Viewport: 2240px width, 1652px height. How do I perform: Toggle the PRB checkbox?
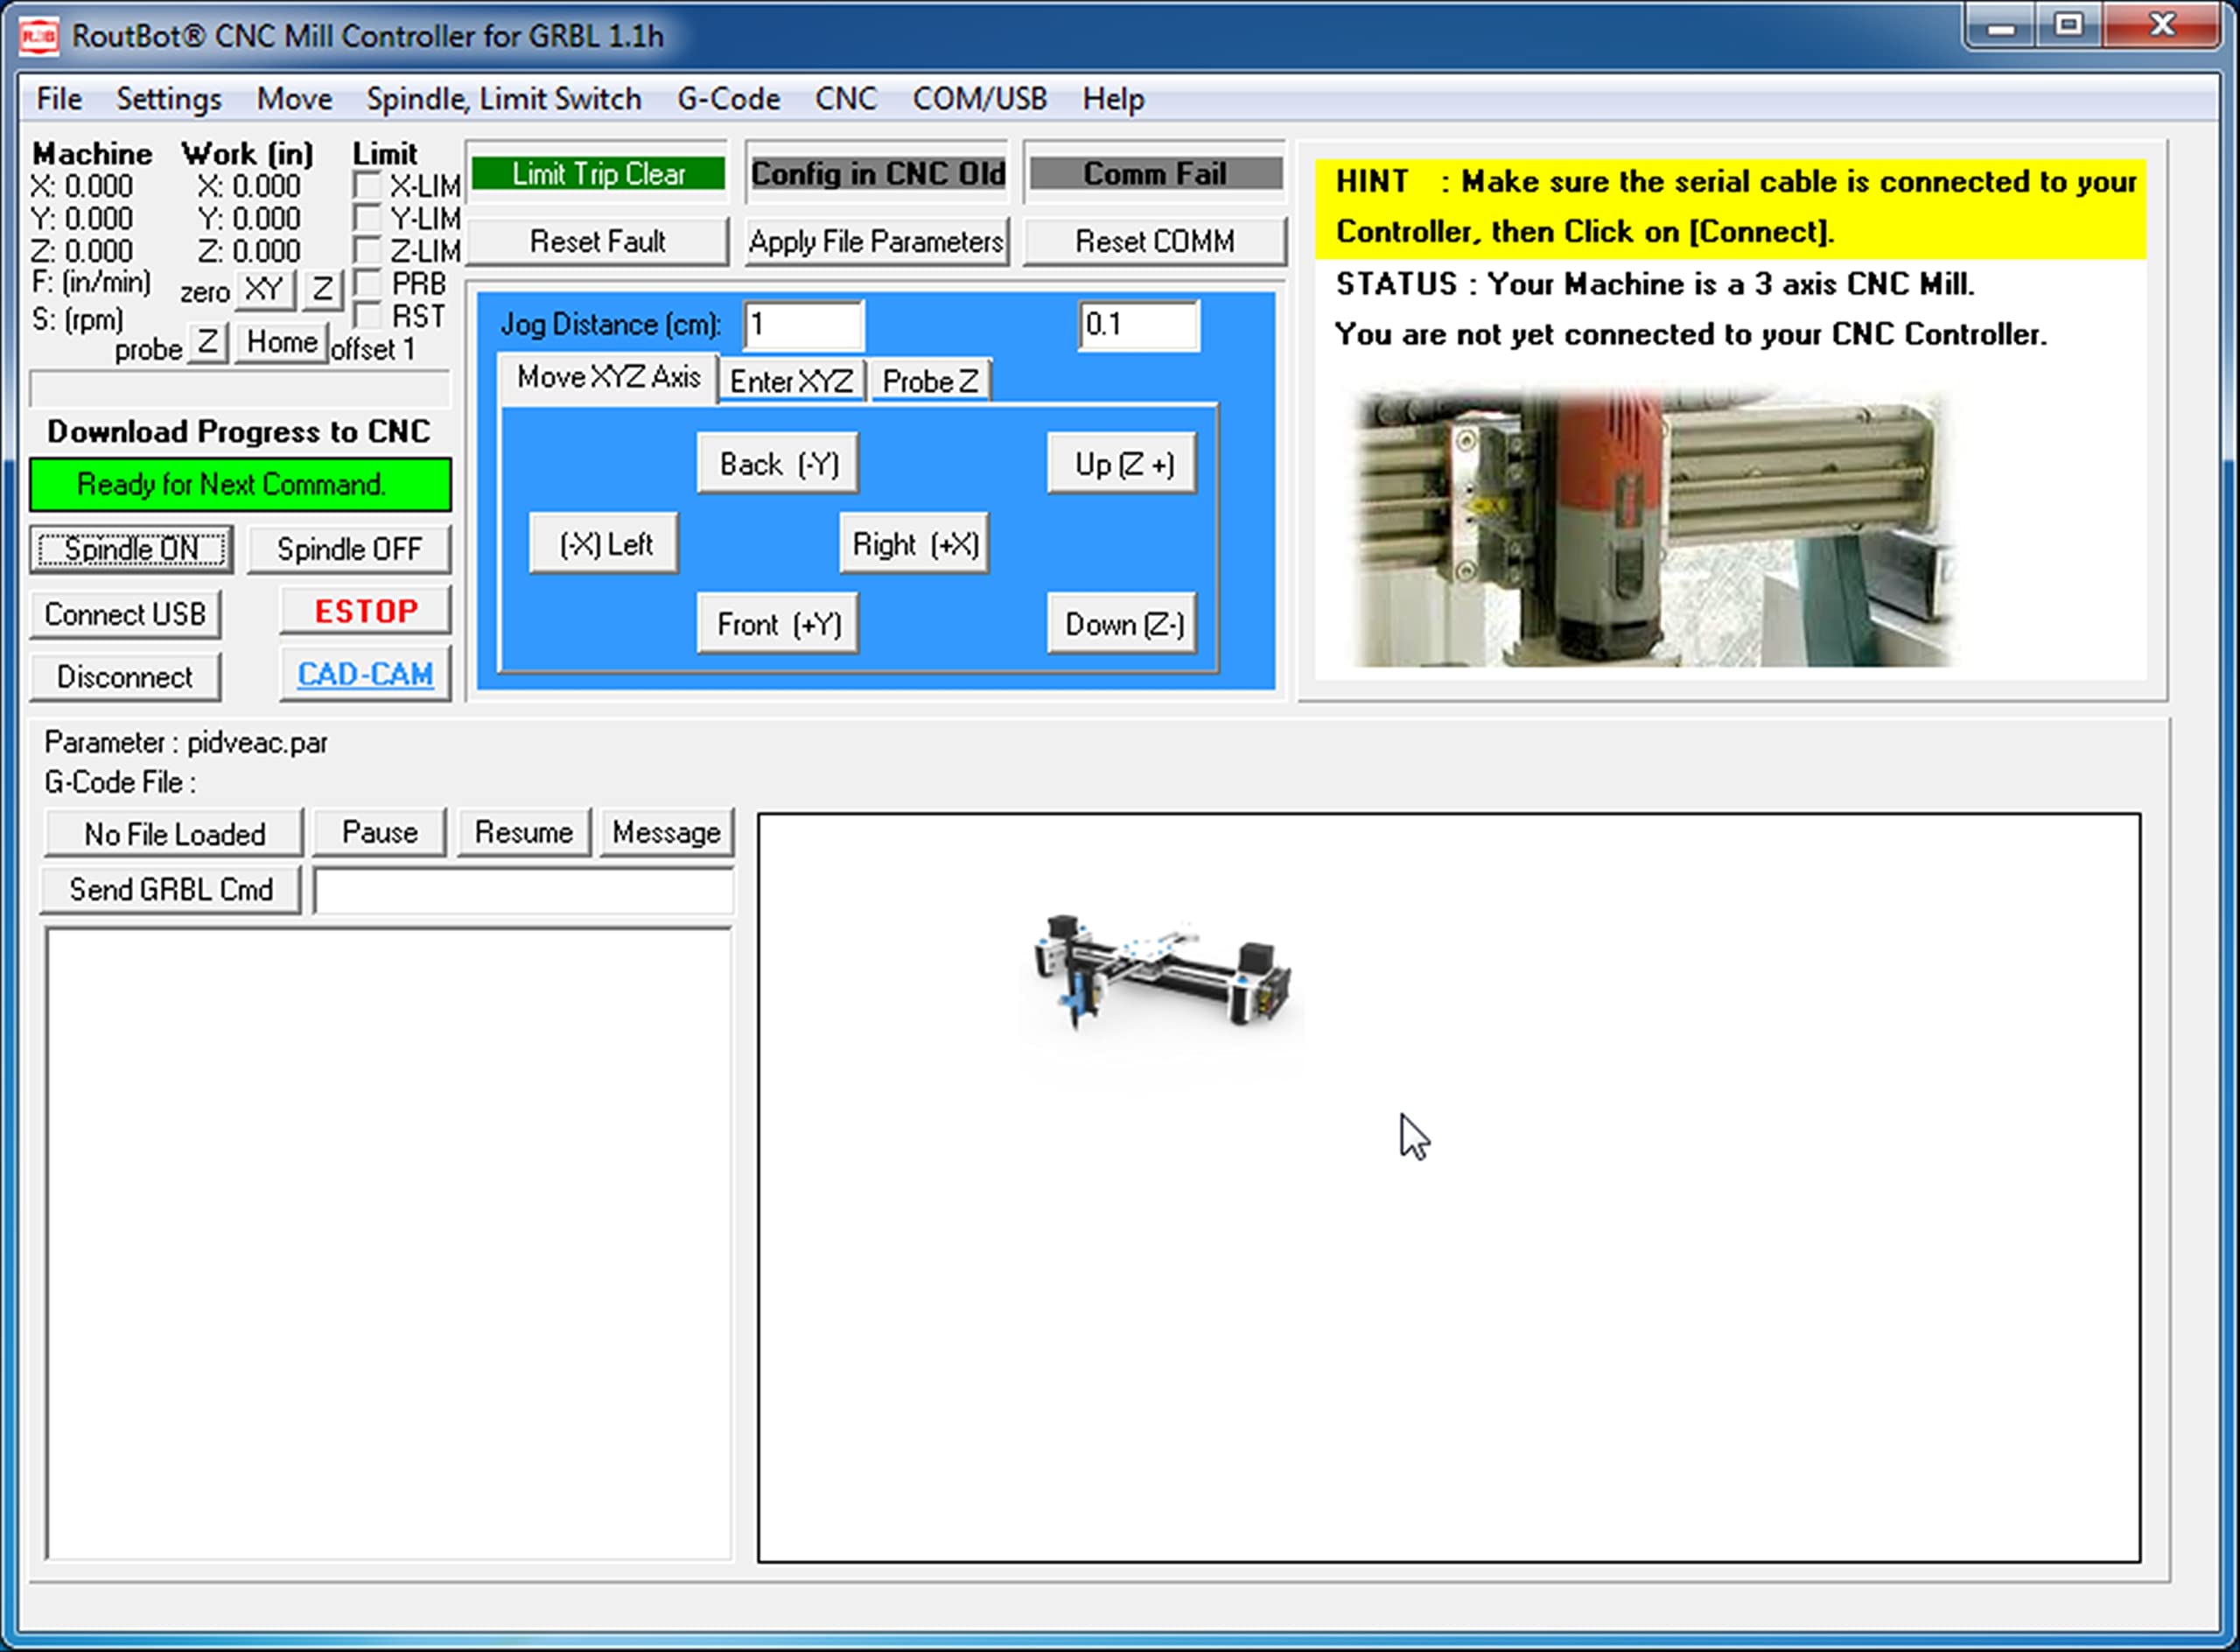(368, 283)
